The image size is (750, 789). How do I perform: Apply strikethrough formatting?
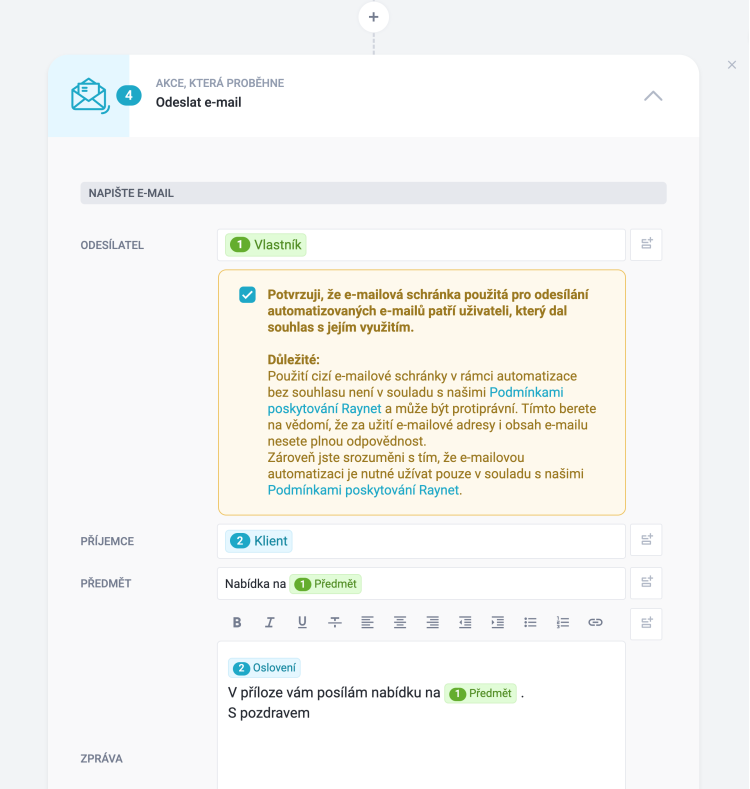click(335, 622)
